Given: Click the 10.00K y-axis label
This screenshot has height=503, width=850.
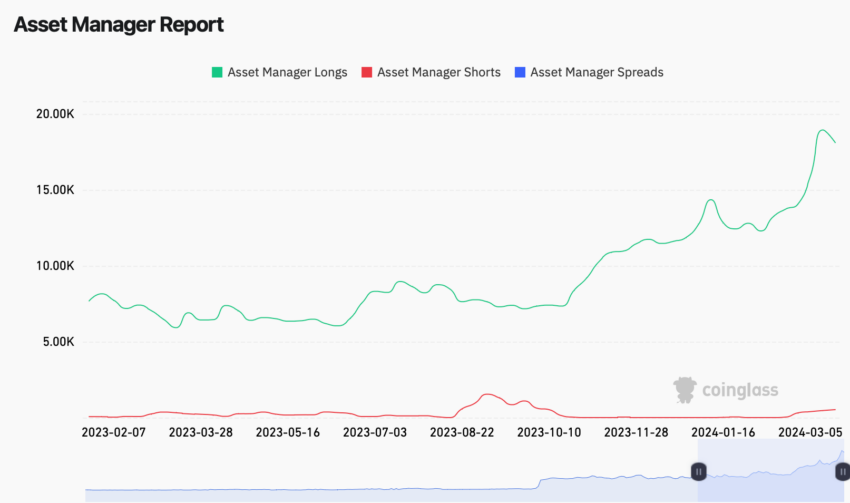Looking at the screenshot, I should [55, 266].
